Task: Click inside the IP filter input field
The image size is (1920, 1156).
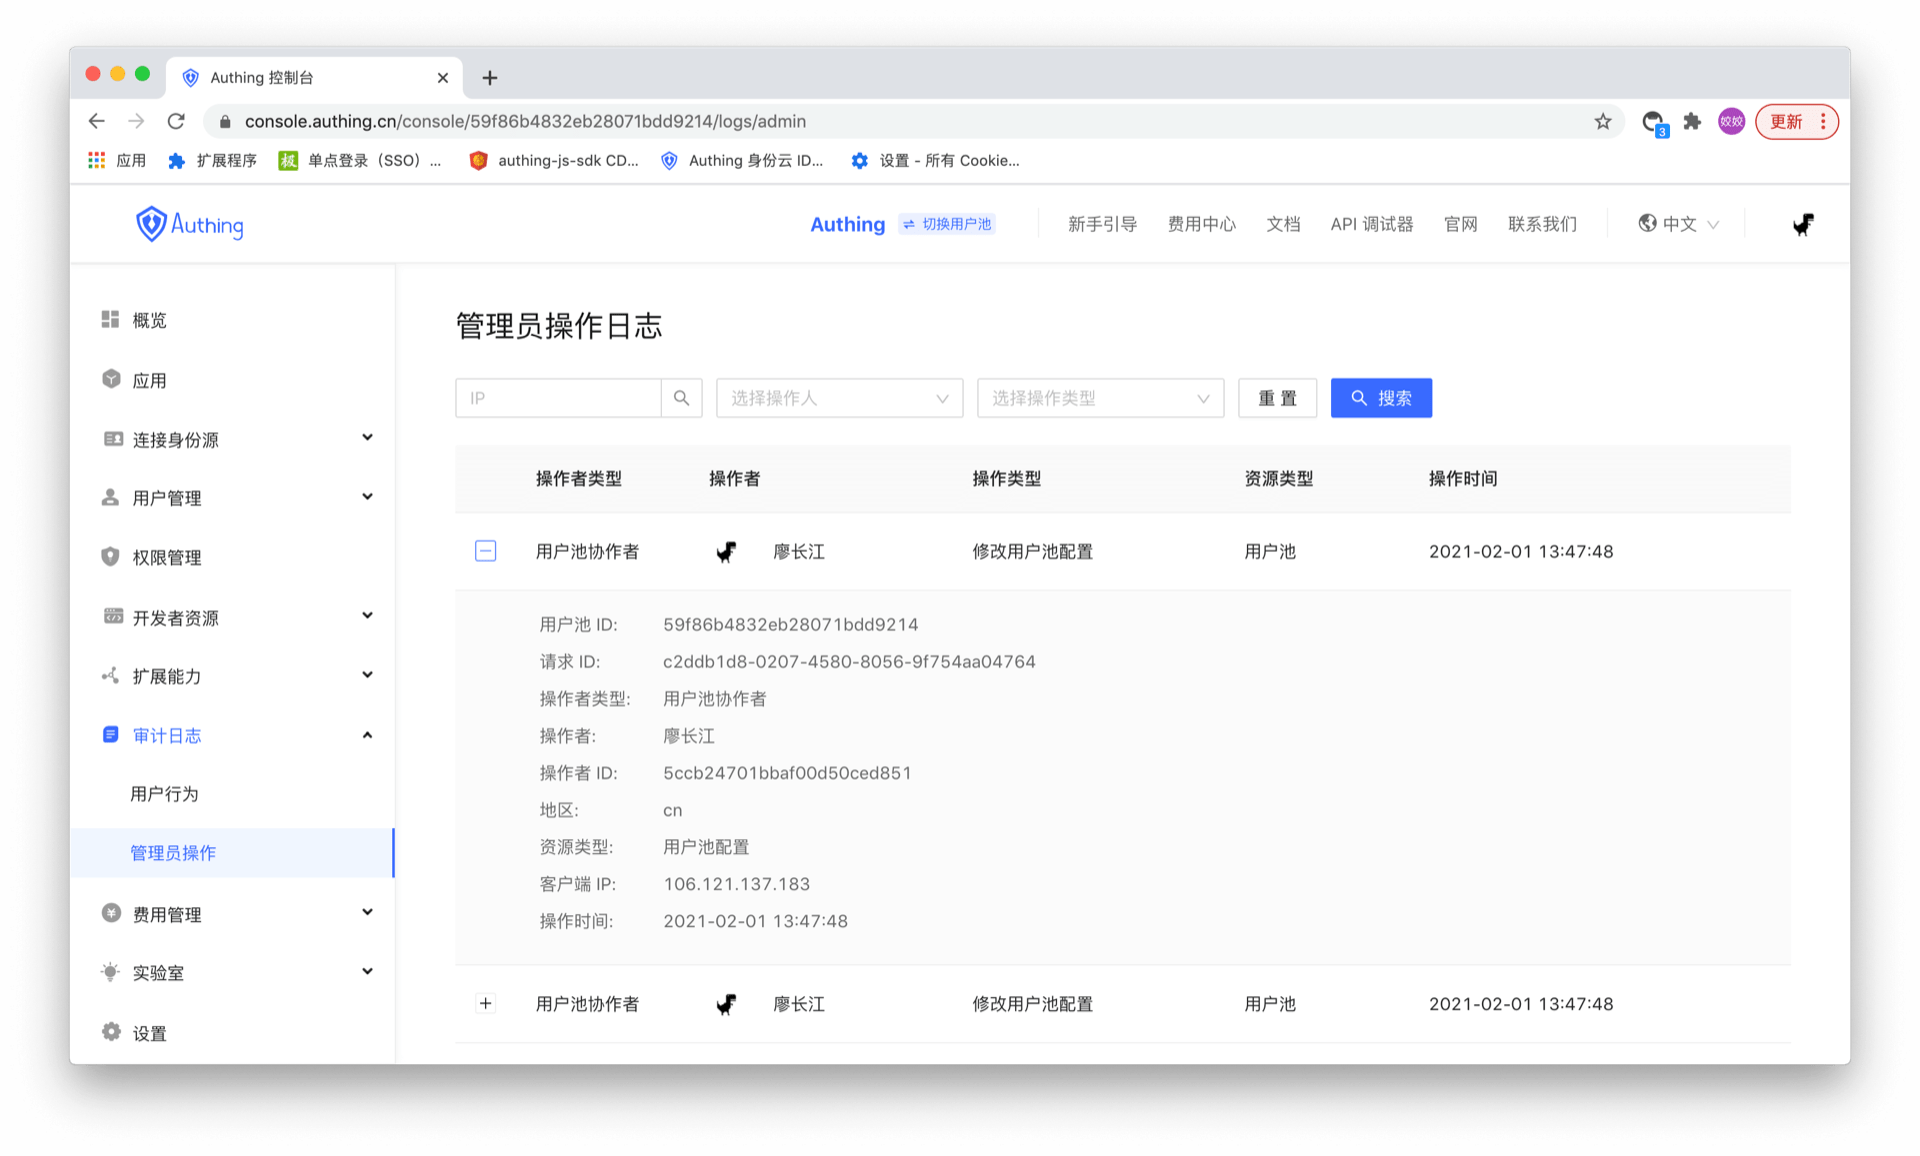Action: click(560, 397)
